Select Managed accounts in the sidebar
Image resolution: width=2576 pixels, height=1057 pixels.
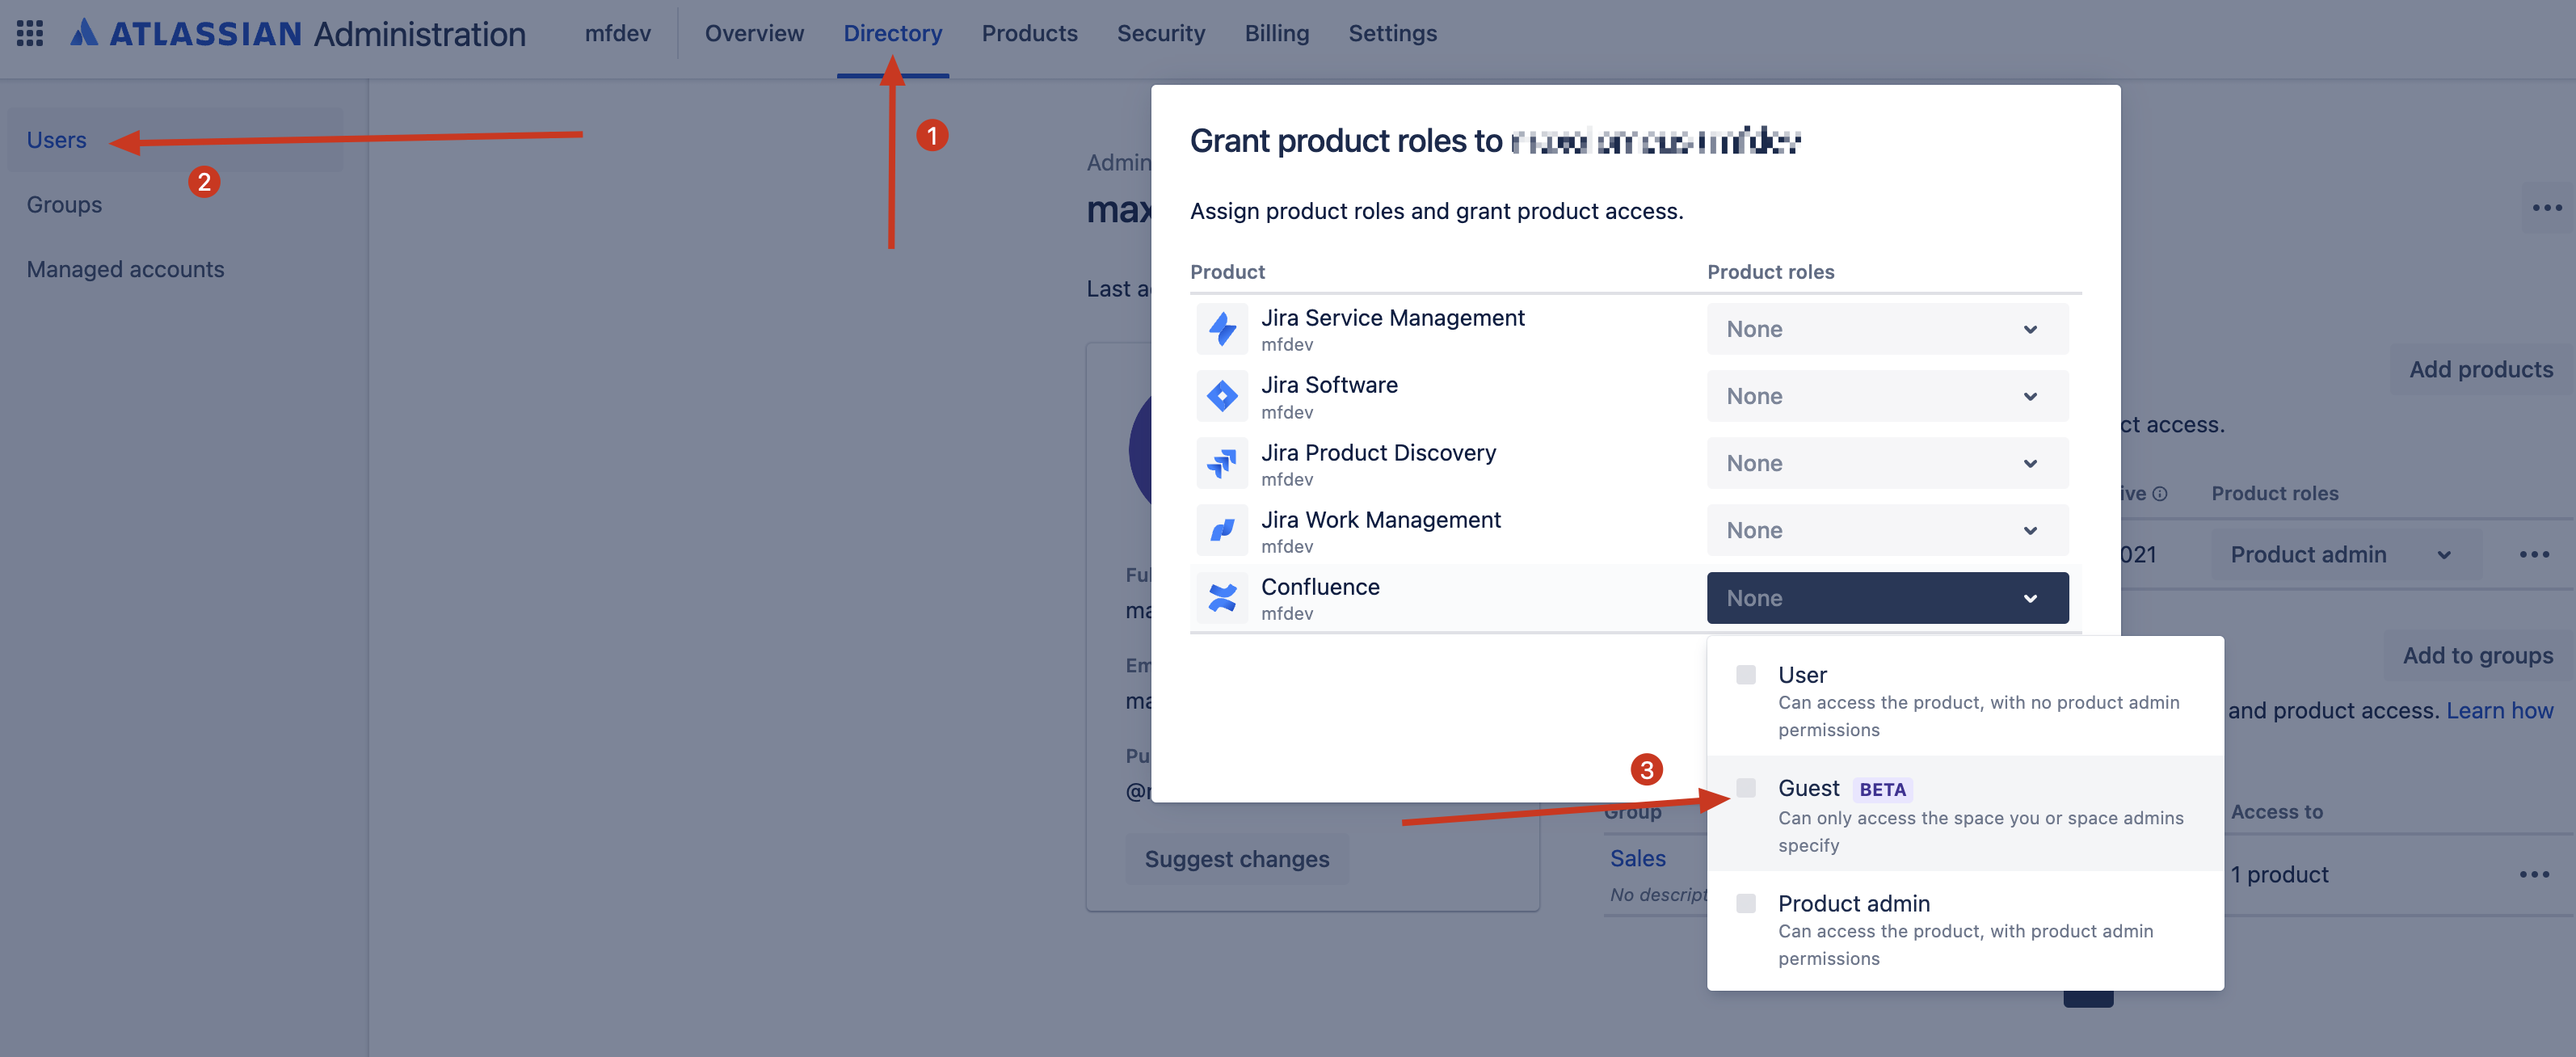coord(126,268)
